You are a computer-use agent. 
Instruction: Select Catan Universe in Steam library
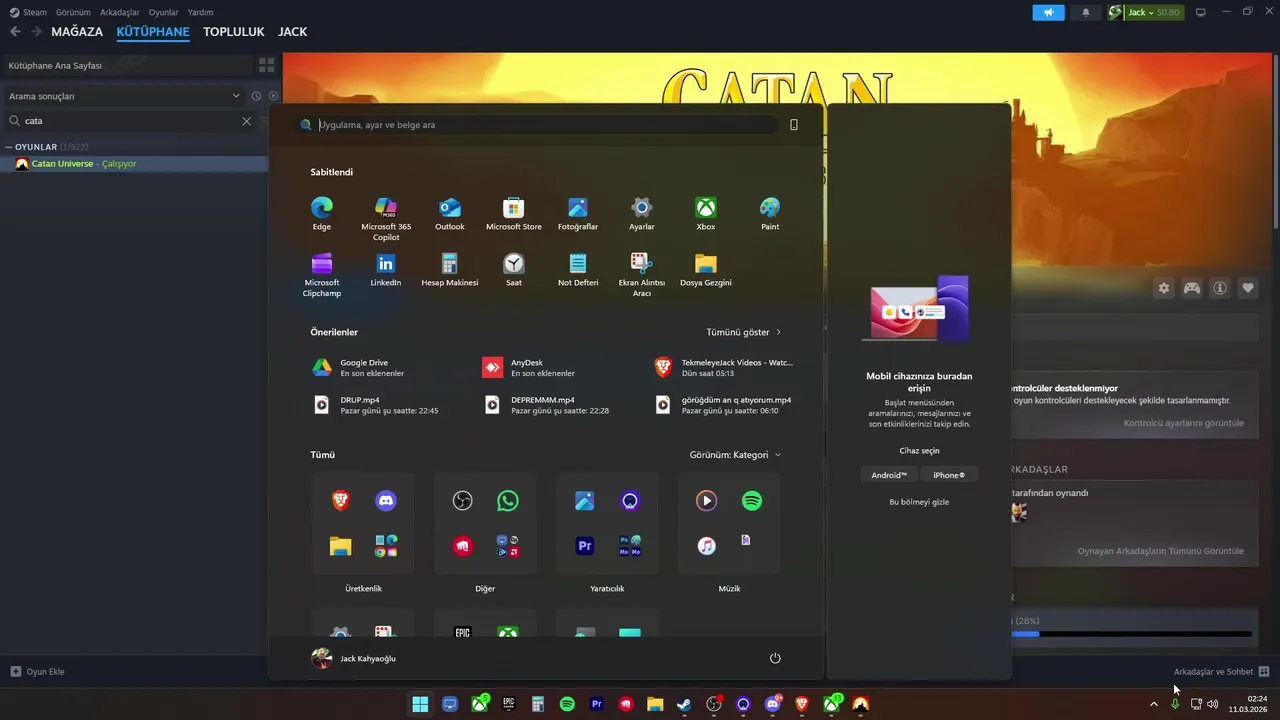tap(134, 164)
